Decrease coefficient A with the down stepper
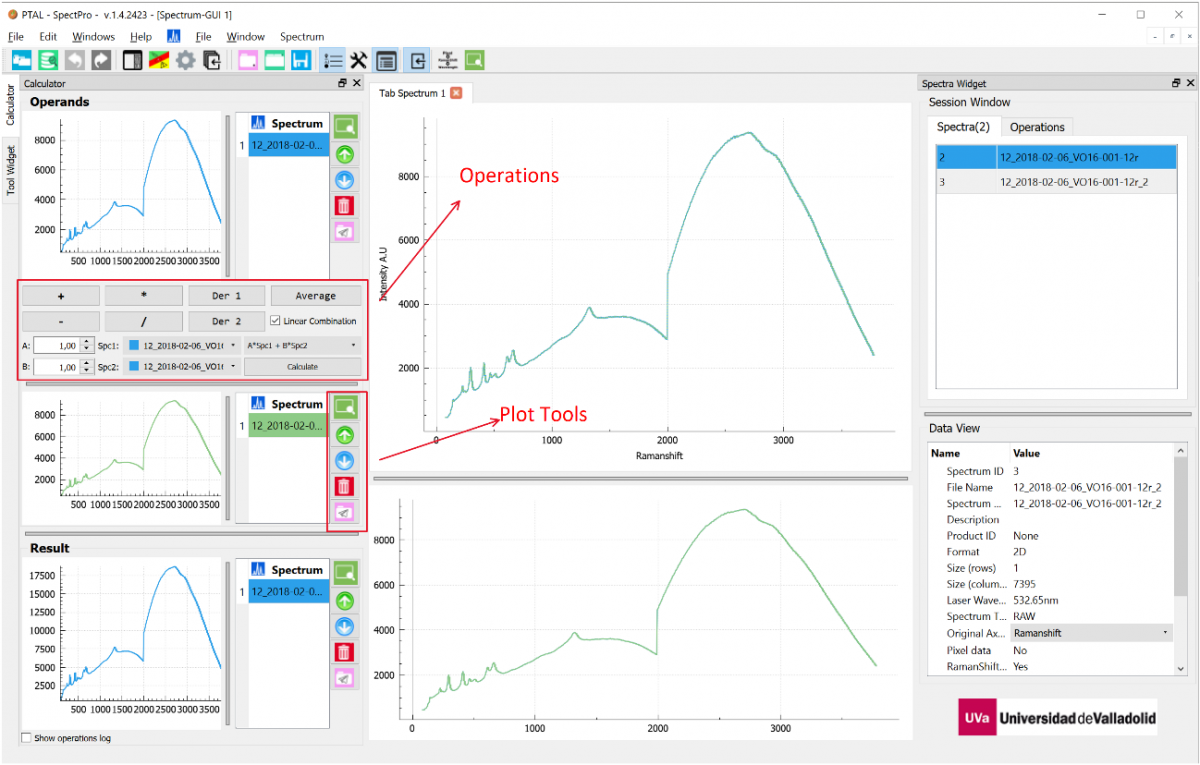Screen dimensions: 1200x765 (x=87, y=349)
